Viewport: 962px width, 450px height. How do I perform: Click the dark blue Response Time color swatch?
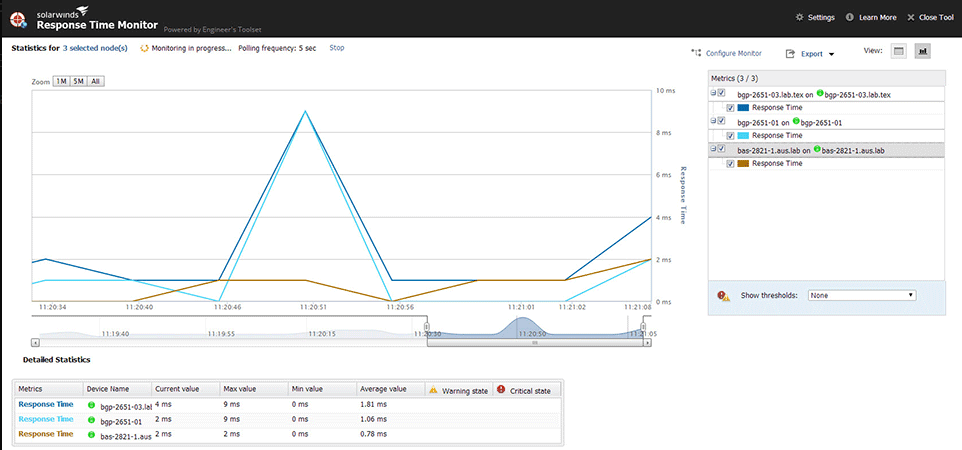[x=743, y=107]
